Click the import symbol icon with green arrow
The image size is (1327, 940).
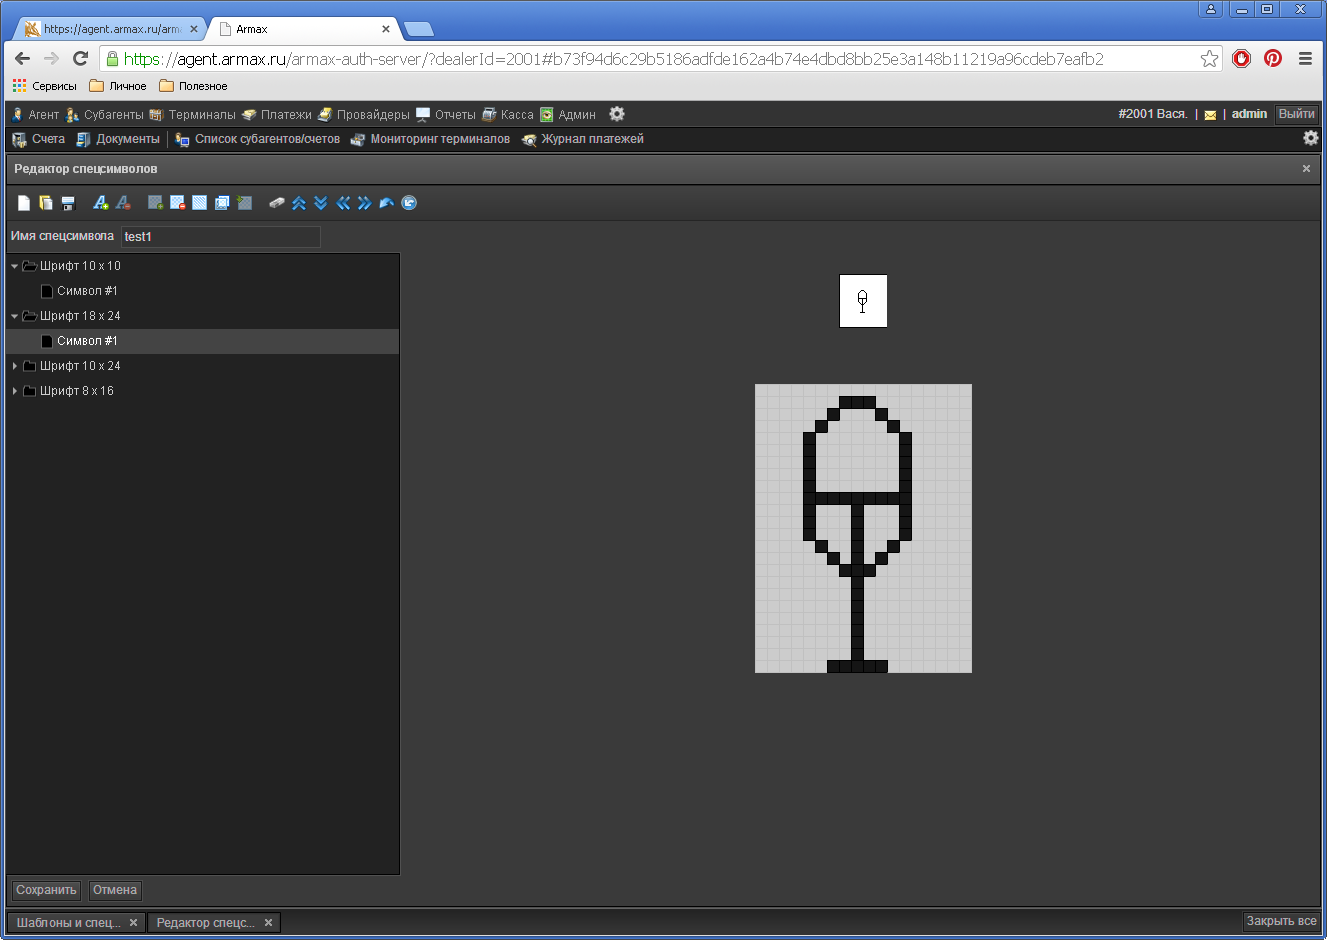click(244, 203)
